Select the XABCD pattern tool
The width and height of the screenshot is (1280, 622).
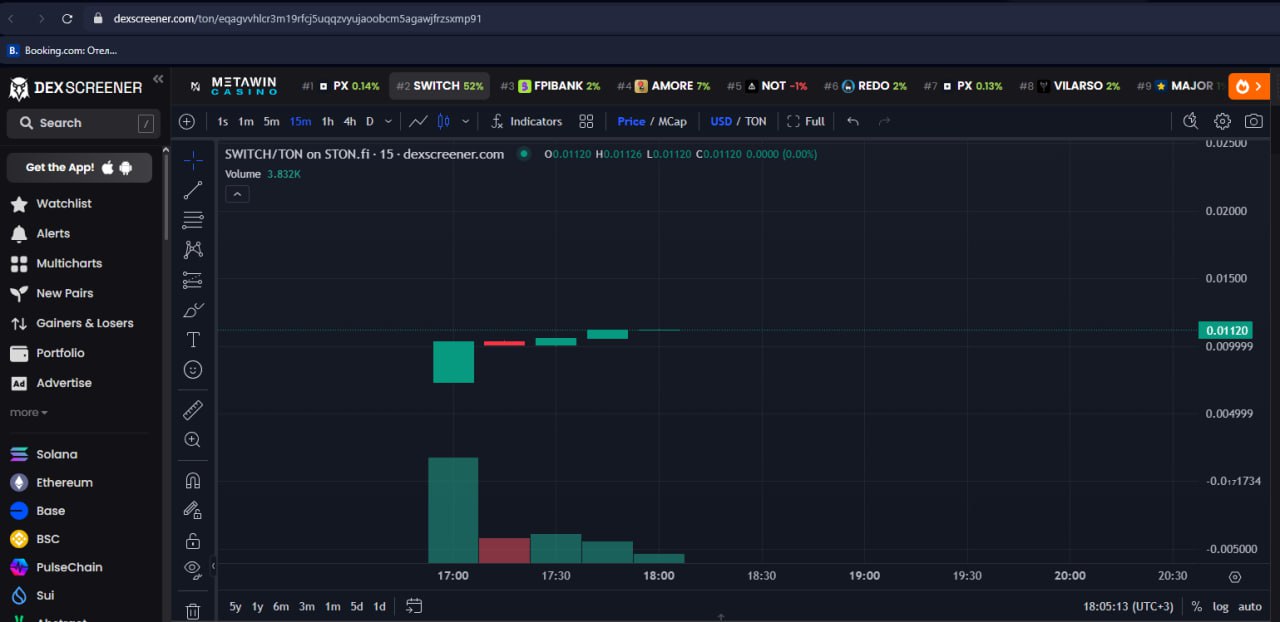coord(193,250)
